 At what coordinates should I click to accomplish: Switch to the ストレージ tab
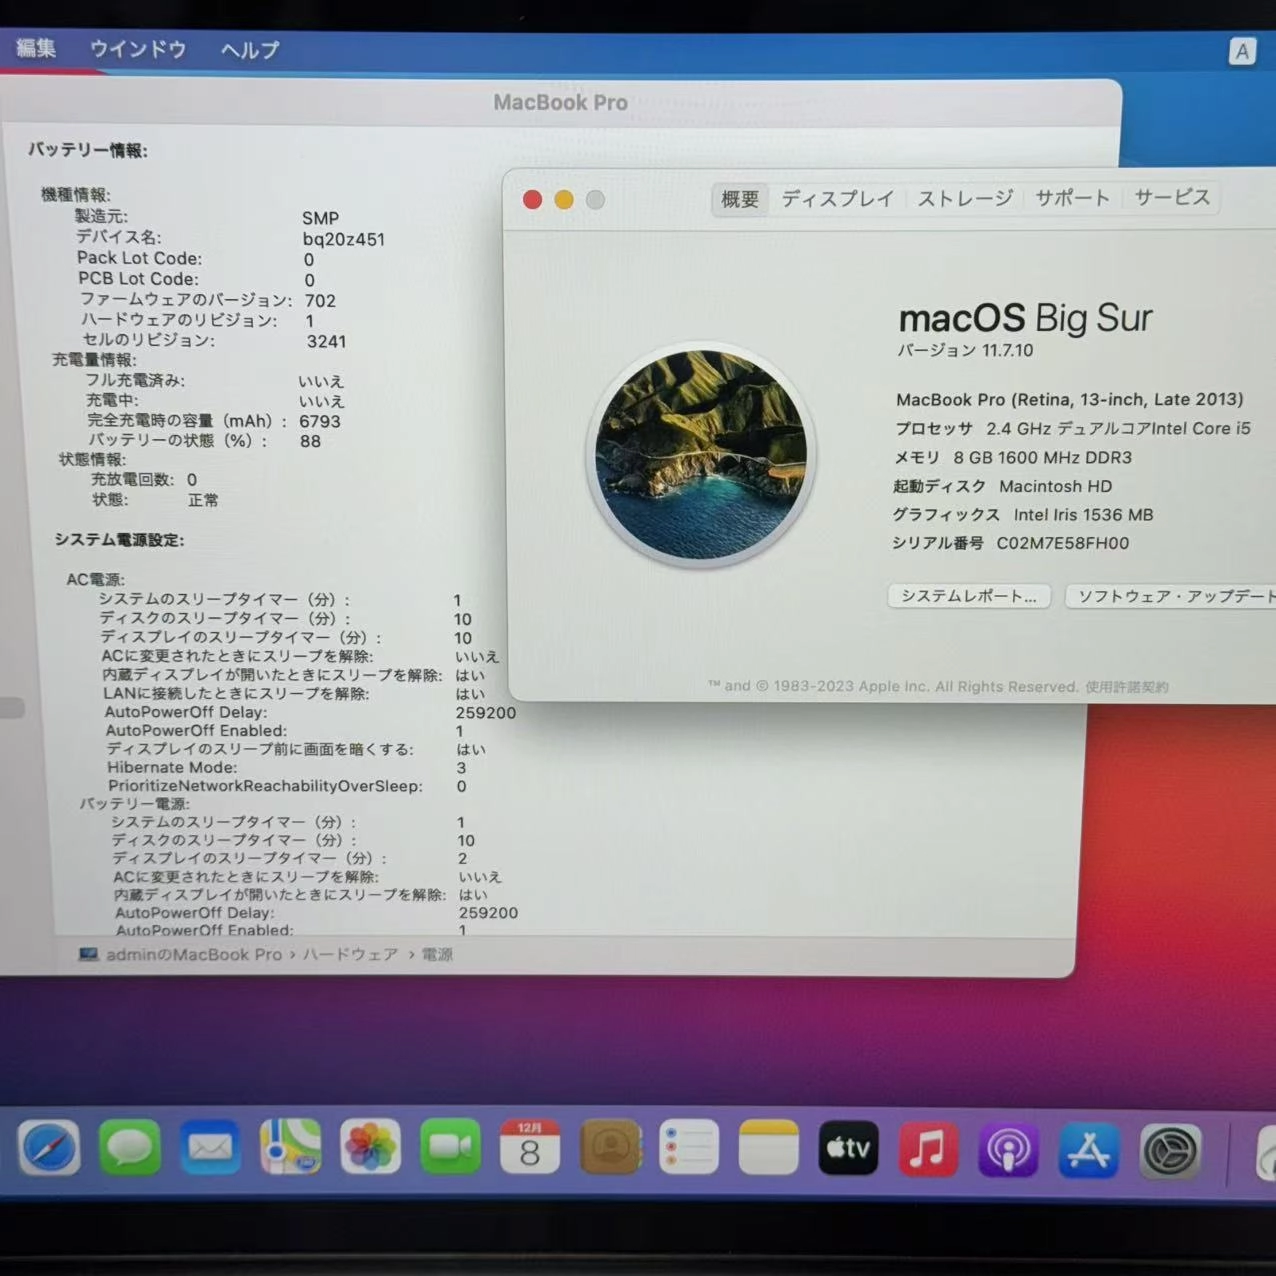pyautogui.click(x=963, y=198)
